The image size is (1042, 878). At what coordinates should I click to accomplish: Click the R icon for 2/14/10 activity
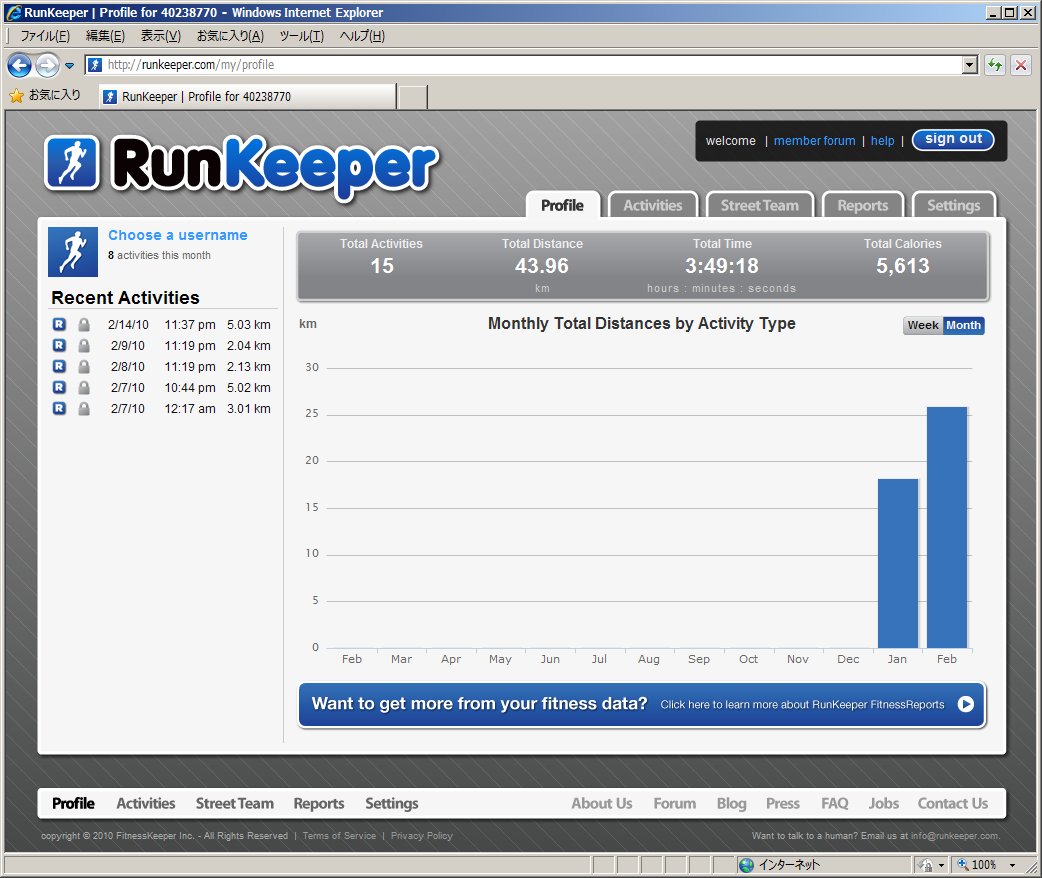(x=59, y=325)
